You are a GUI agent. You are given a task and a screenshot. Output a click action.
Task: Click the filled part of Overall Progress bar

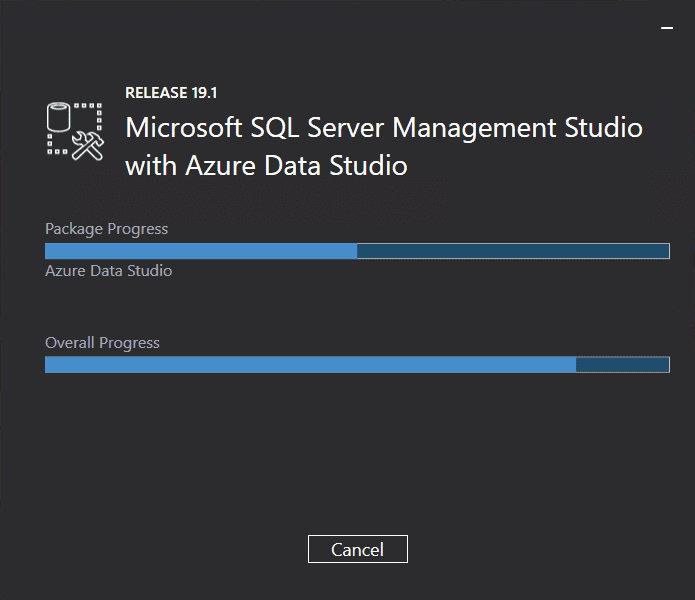coord(310,365)
